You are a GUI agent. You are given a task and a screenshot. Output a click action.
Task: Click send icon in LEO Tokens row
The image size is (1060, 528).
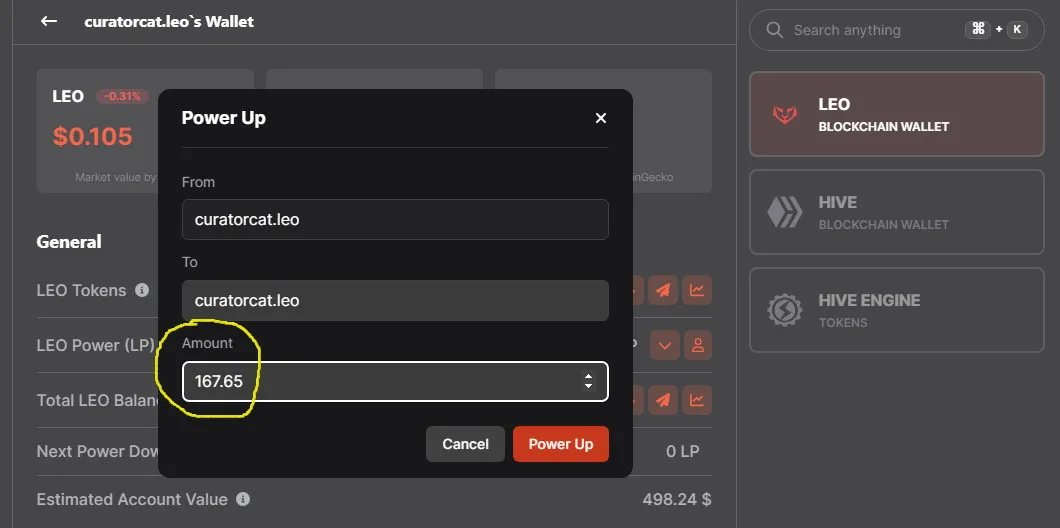tap(663, 290)
